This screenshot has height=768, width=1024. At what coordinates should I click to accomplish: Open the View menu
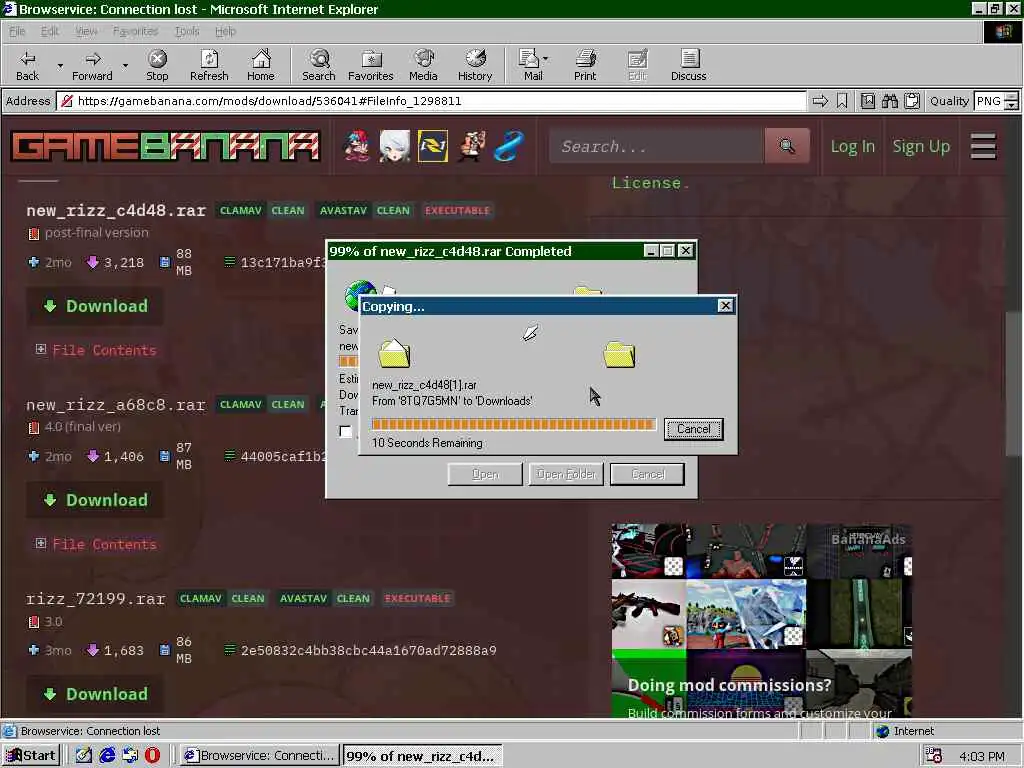[x=86, y=31]
